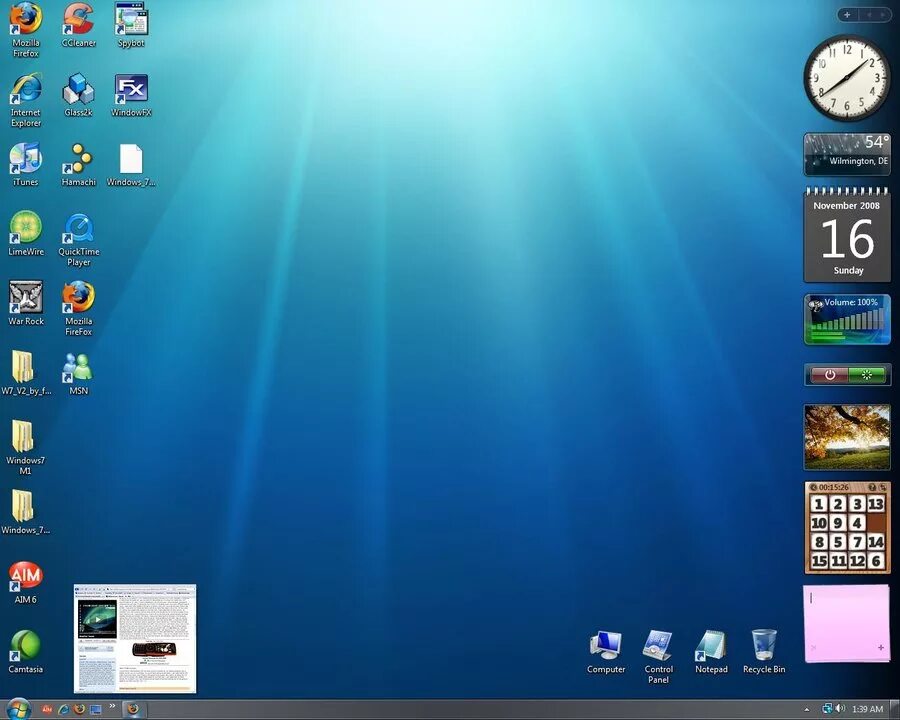This screenshot has height=720, width=900.
Task: Click the autumn tree slideshow picture
Action: 847,437
